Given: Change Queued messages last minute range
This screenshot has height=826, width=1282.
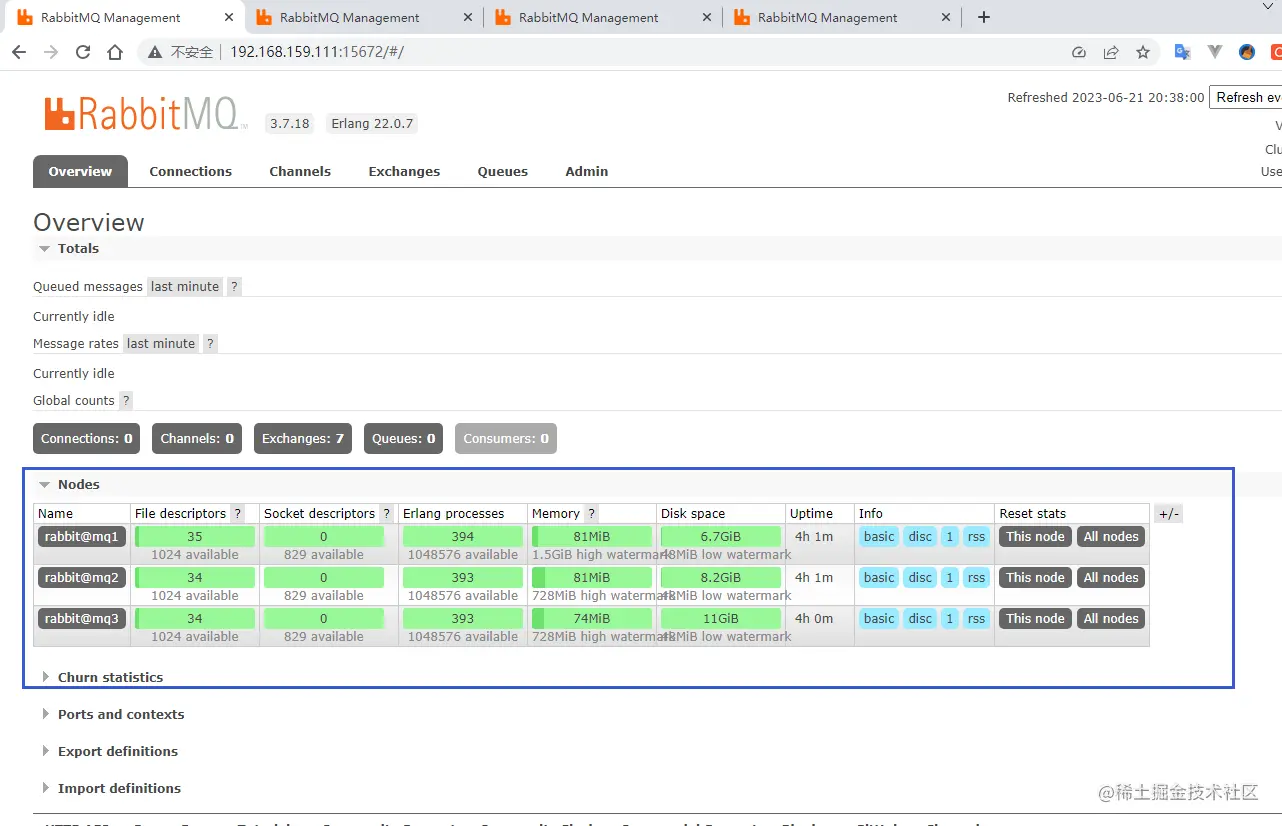Looking at the screenshot, I should [x=185, y=287].
